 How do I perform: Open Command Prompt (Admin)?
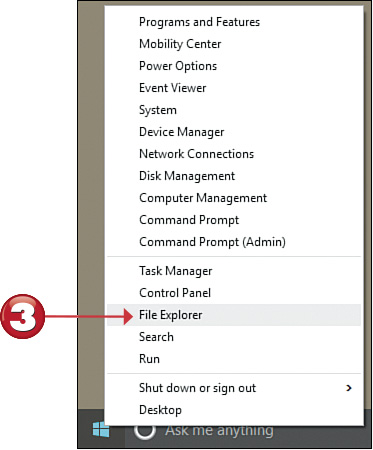233,242
